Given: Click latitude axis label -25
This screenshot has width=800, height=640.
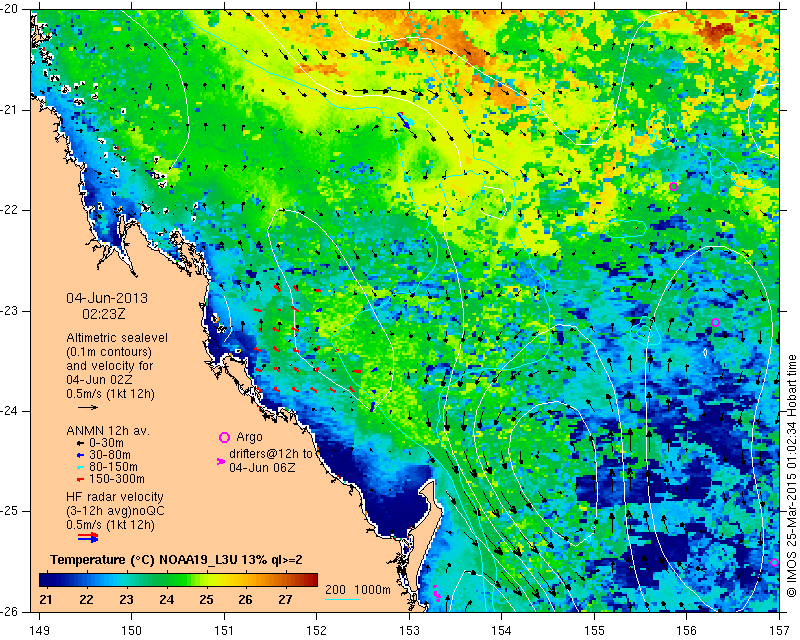Looking at the screenshot, I should tap(10, 511).
